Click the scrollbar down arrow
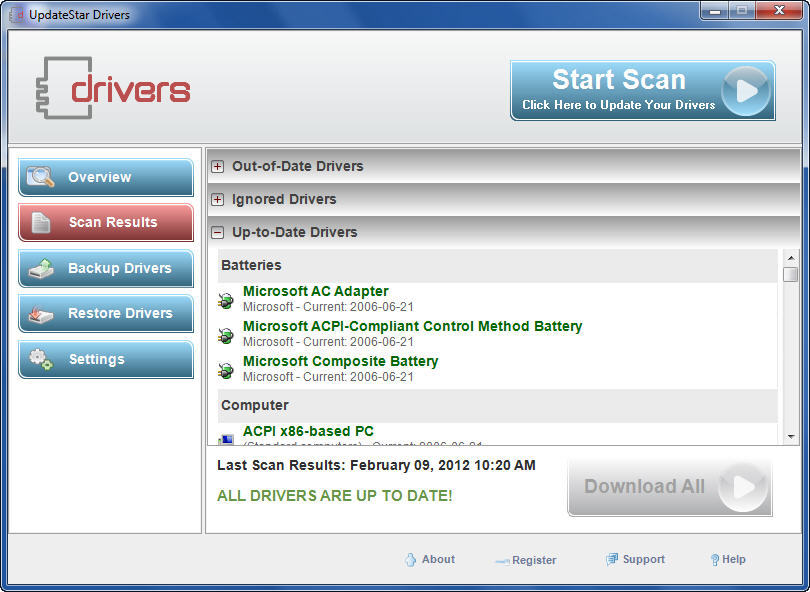The image size is (810, 592). (x=791, y=437)
